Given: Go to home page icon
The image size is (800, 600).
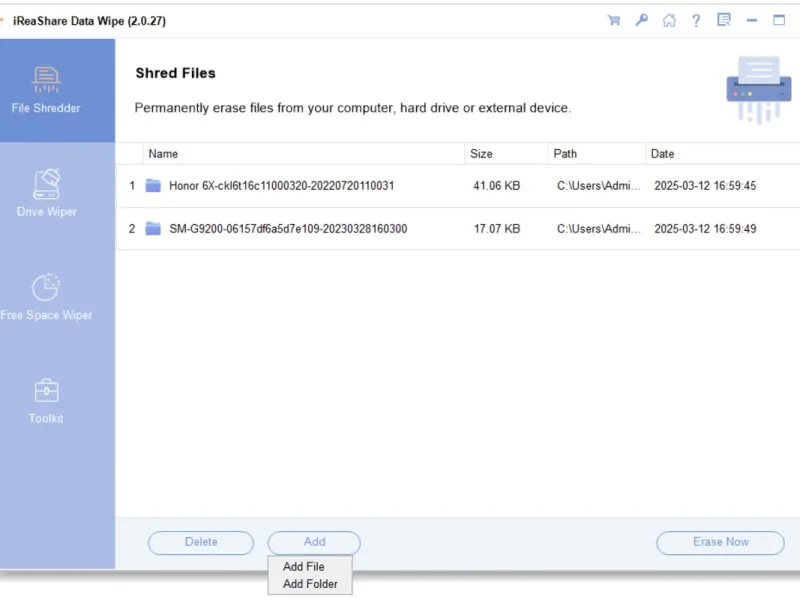Looking at the screenshot, I should tap(669, 20).
